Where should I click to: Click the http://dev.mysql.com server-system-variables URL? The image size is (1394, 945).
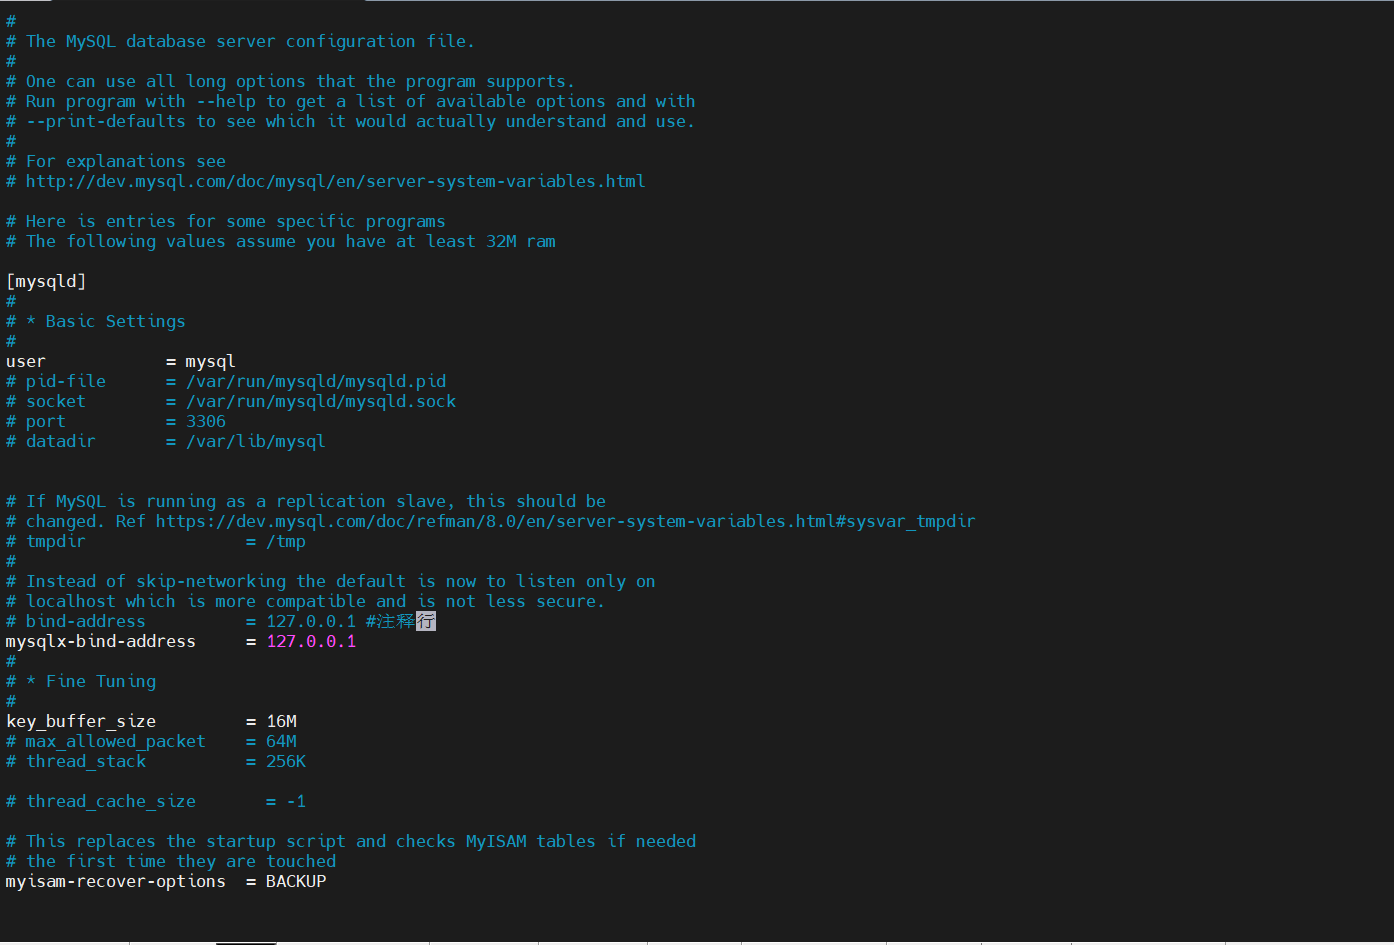(336, 181)
